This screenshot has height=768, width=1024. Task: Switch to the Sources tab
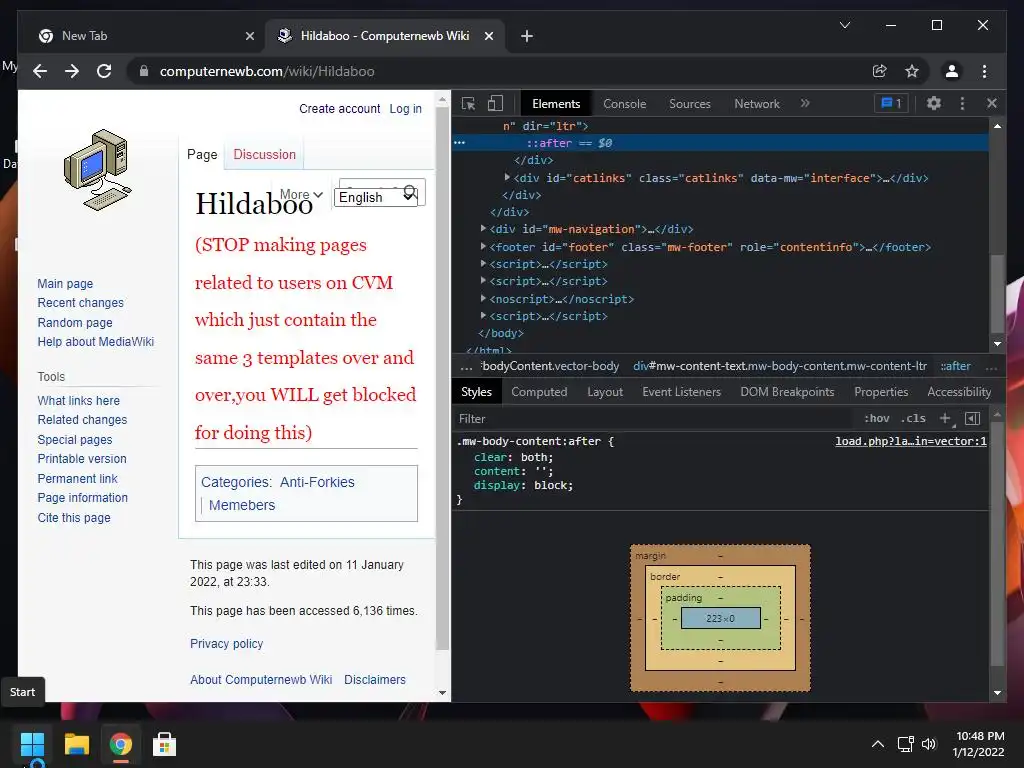[690, 104]
